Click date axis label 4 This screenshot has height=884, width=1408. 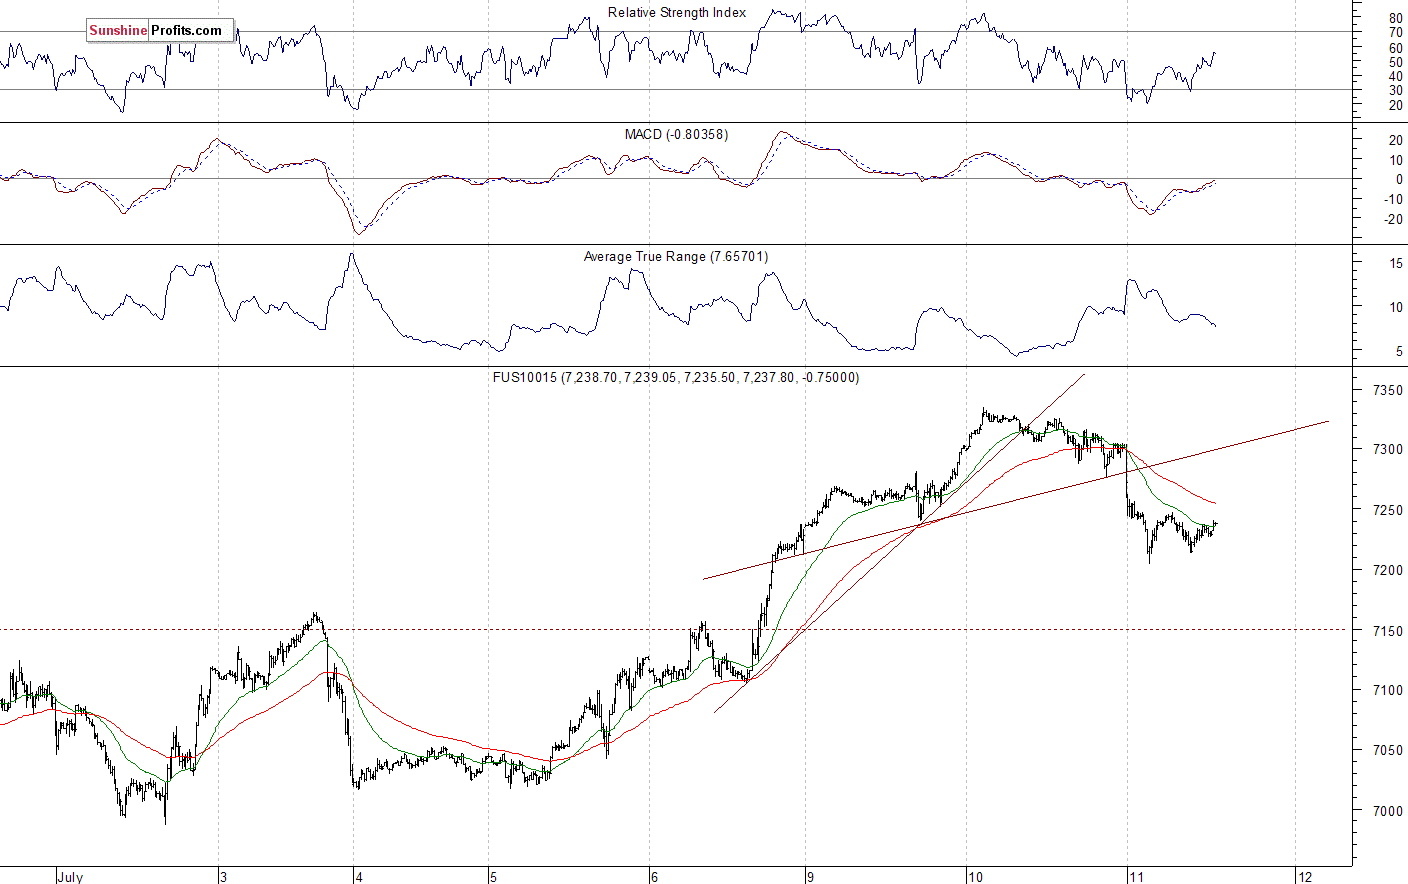coord(359,877)
